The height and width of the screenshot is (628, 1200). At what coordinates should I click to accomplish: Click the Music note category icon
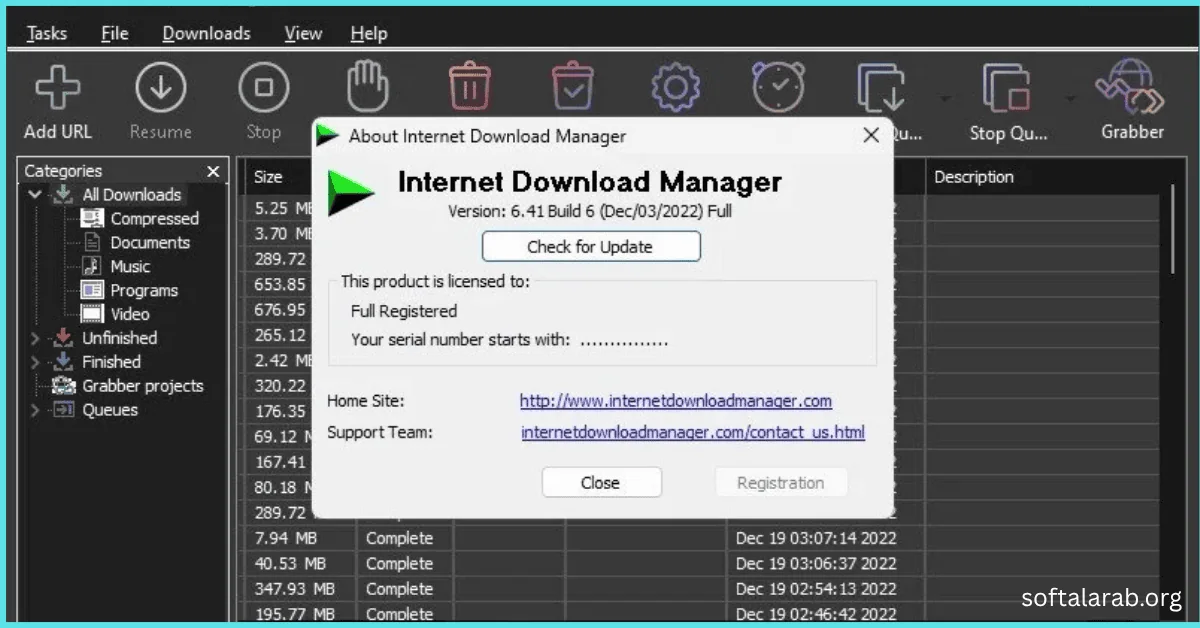(x=92, y=266)
